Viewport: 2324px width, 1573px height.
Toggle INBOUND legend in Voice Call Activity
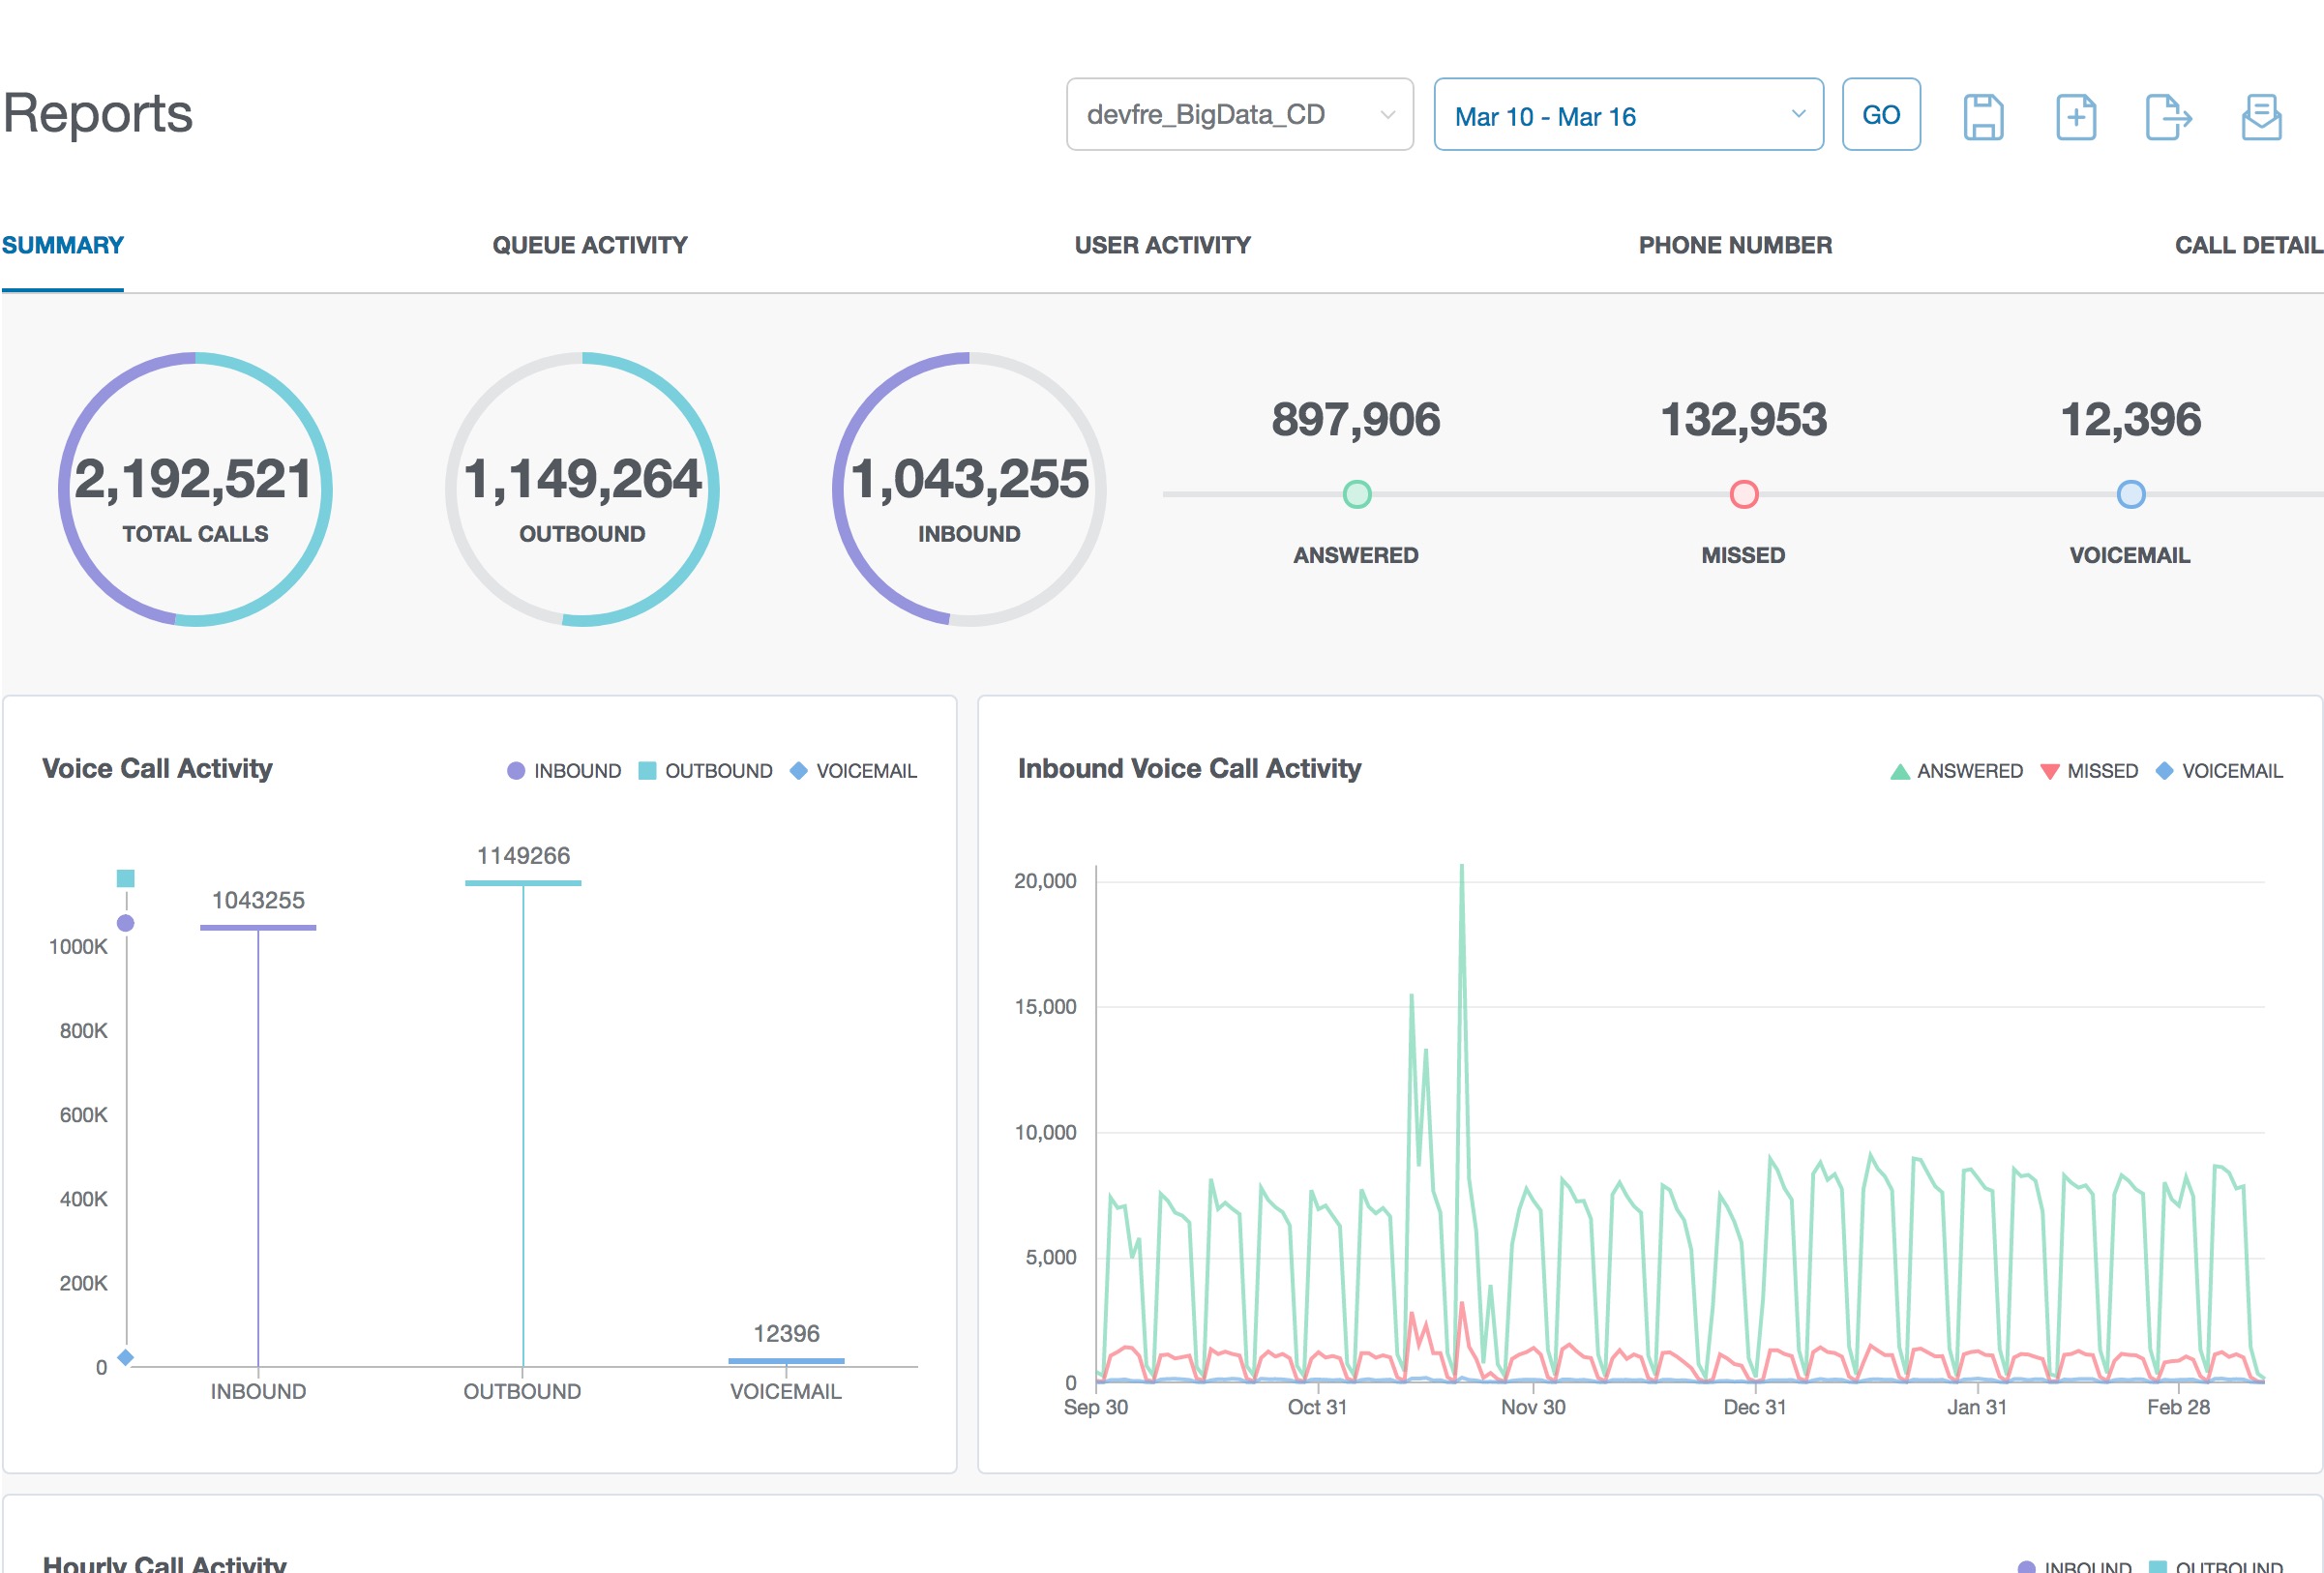564,771
